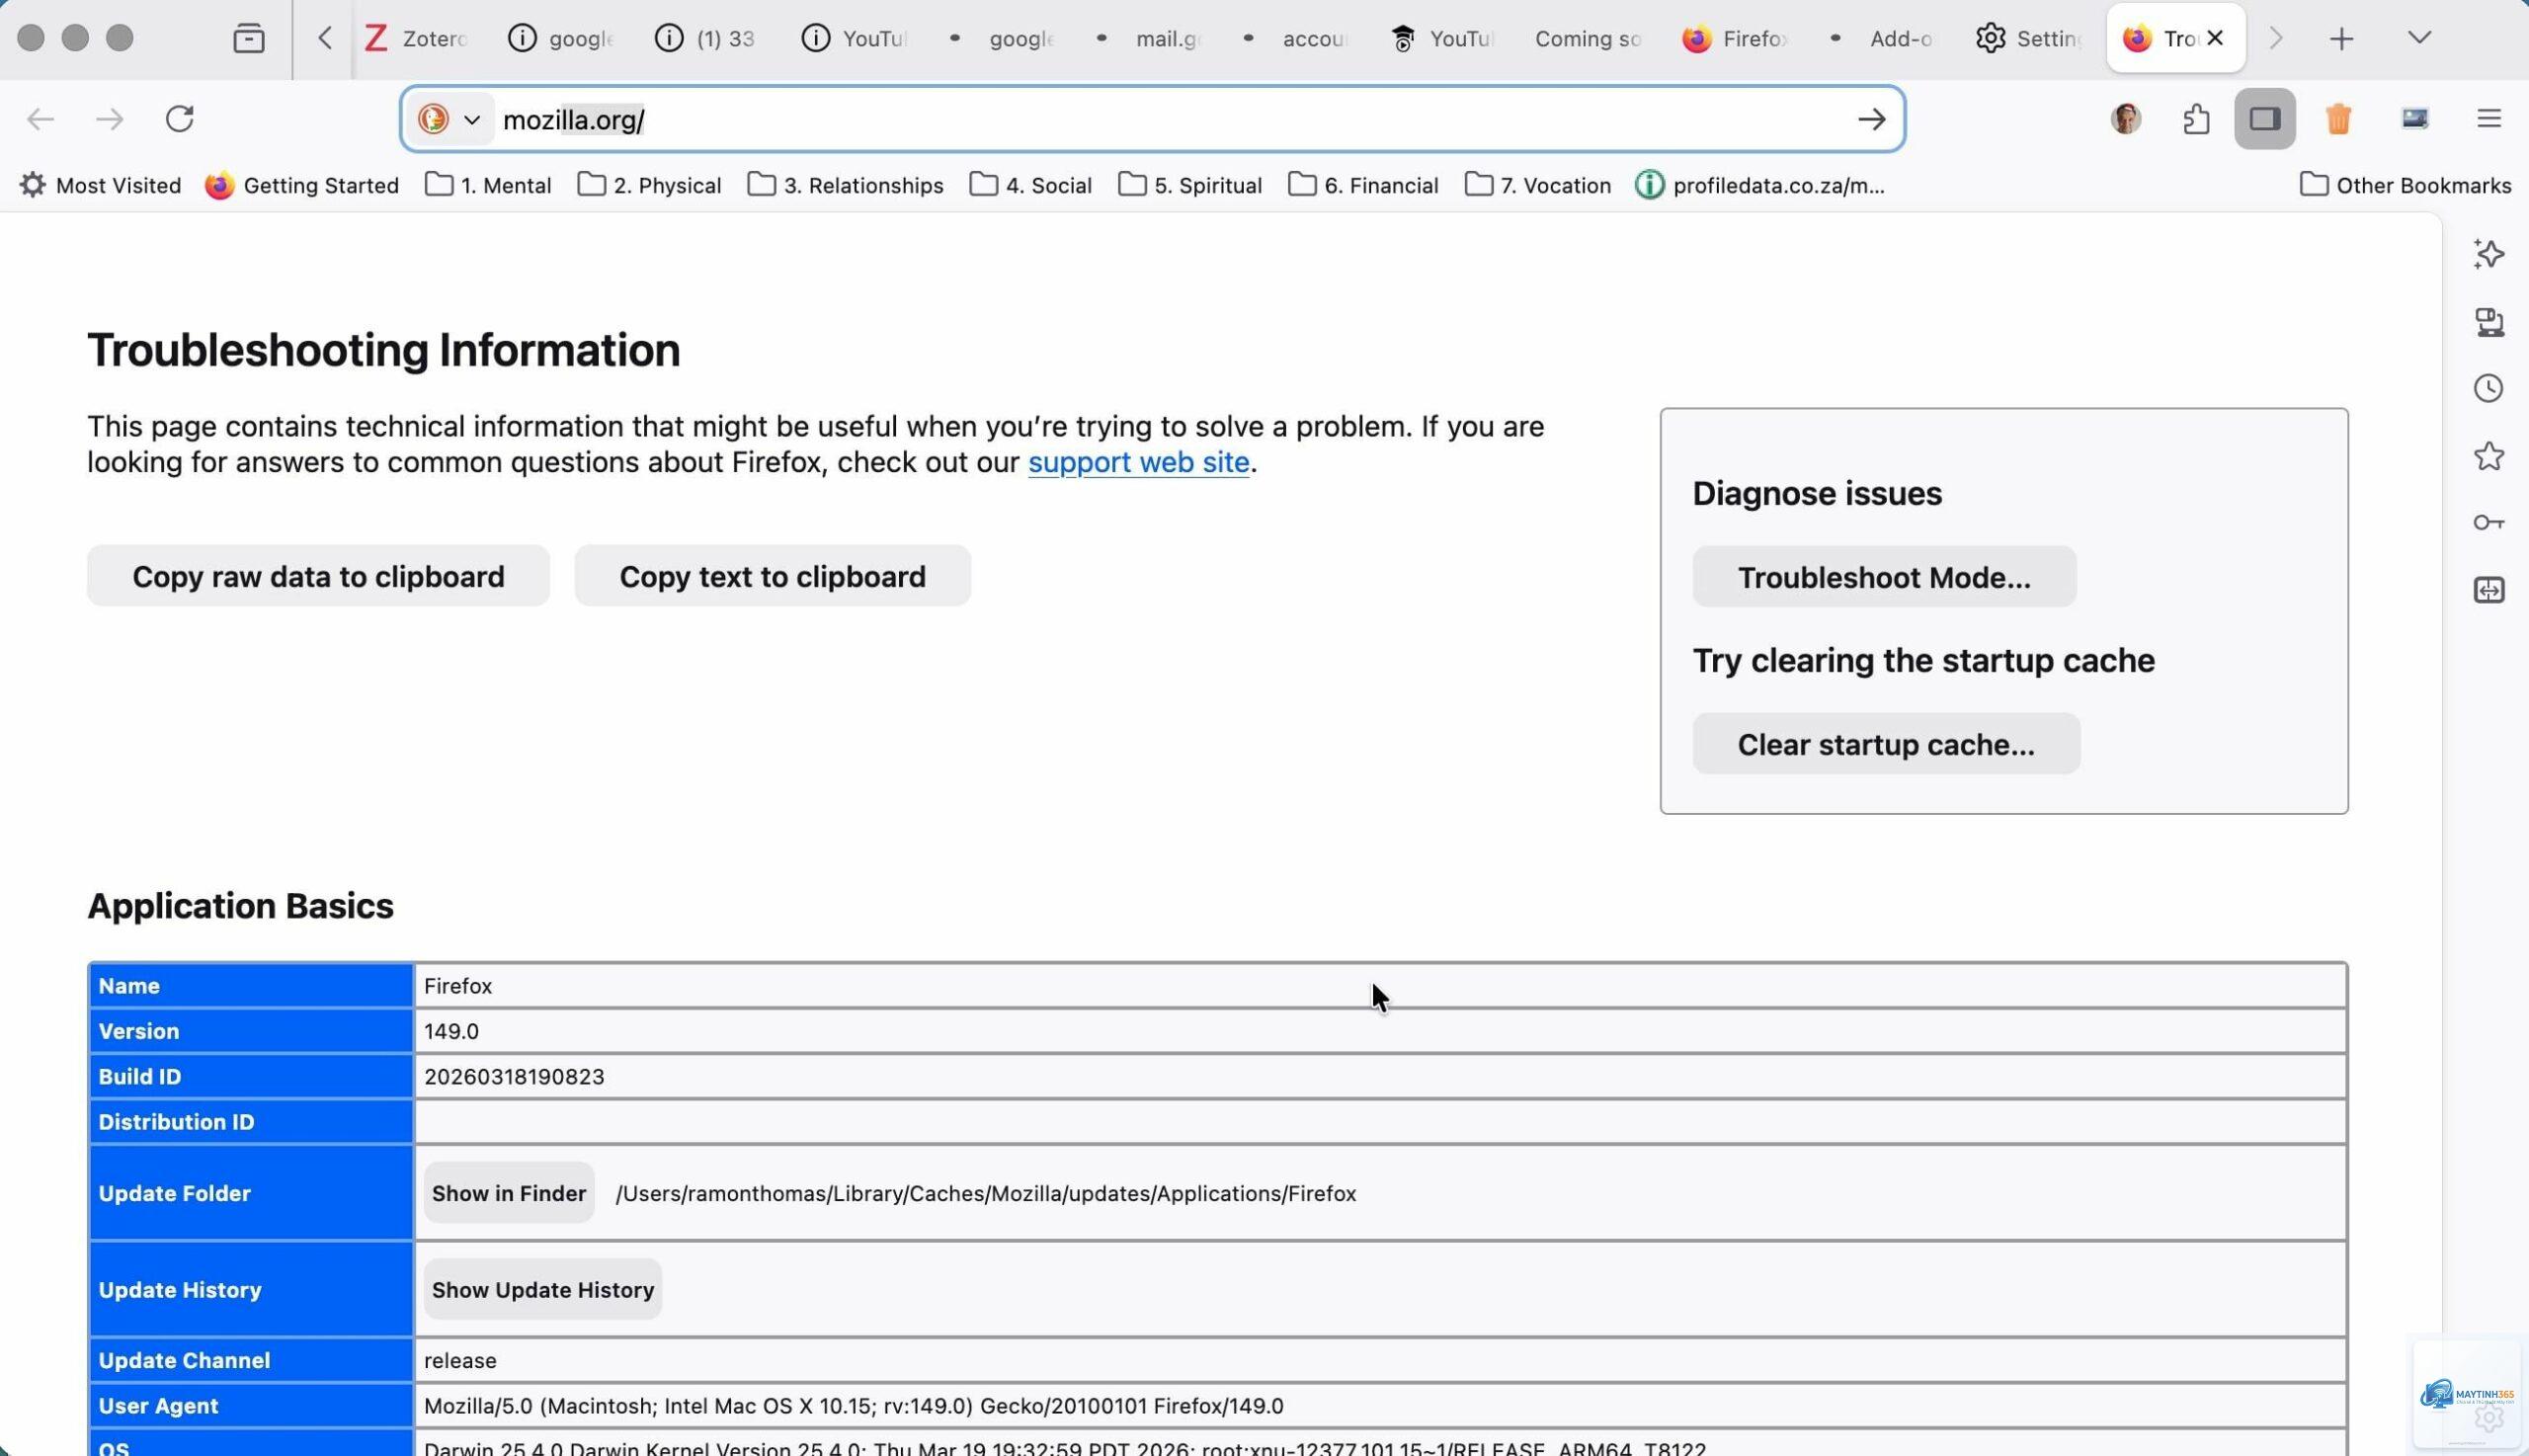Image resolution: width=2529 pixels, height=1456 pixels.
Task: Close the Troubleshooting Information tab
Action: click(2215, 38)
